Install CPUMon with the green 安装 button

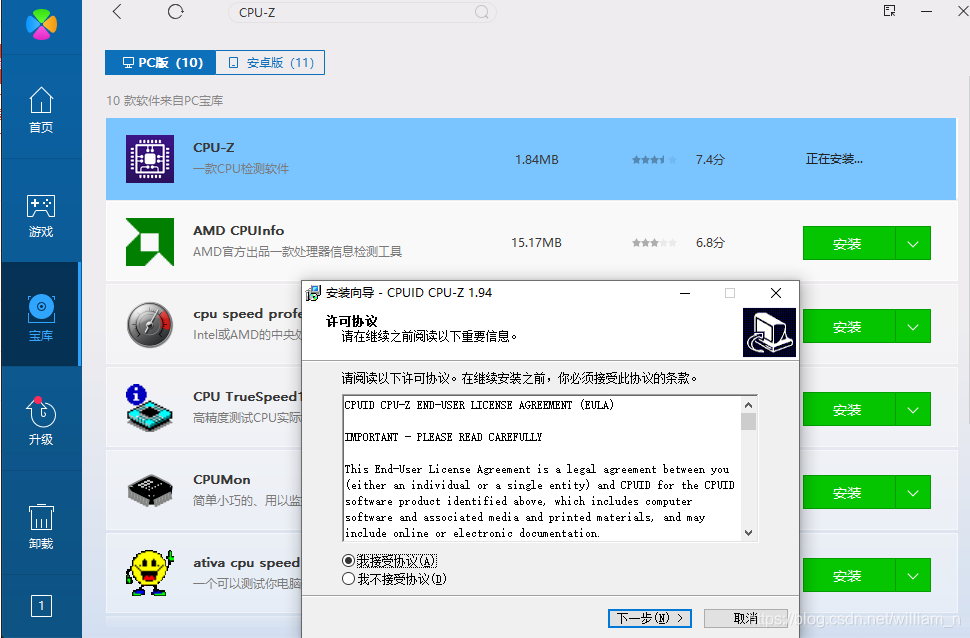point(849,492)
